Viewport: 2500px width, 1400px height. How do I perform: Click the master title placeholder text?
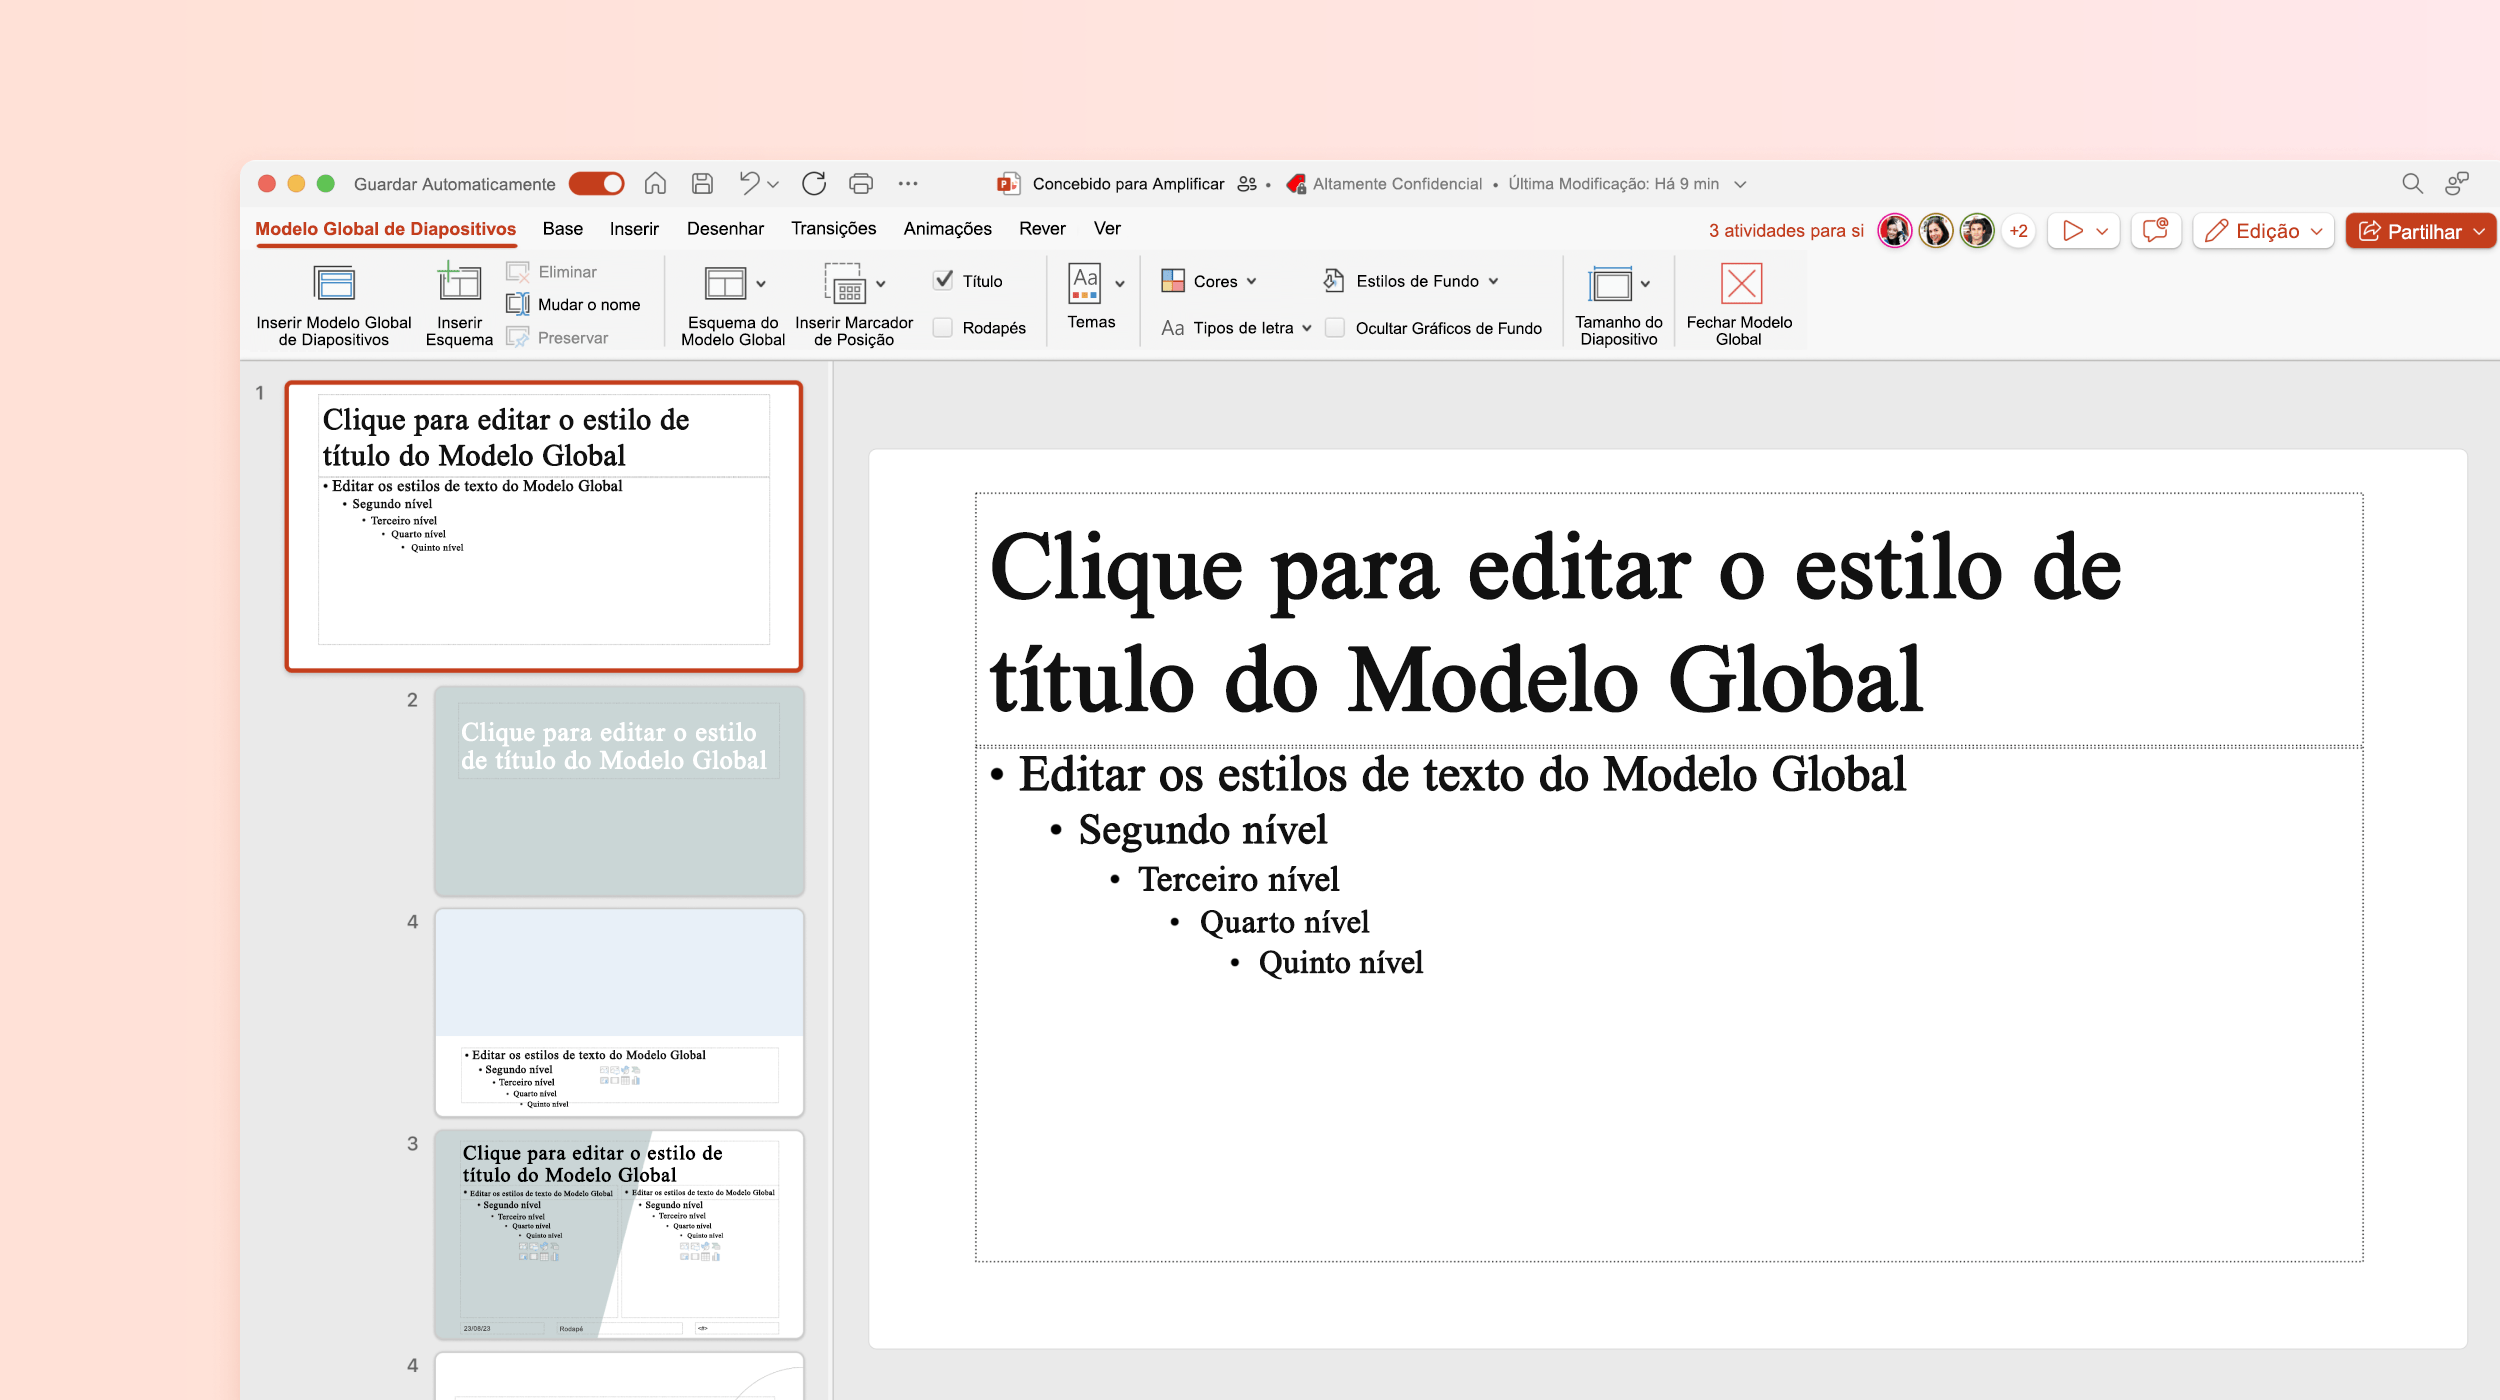[1555, 622]
